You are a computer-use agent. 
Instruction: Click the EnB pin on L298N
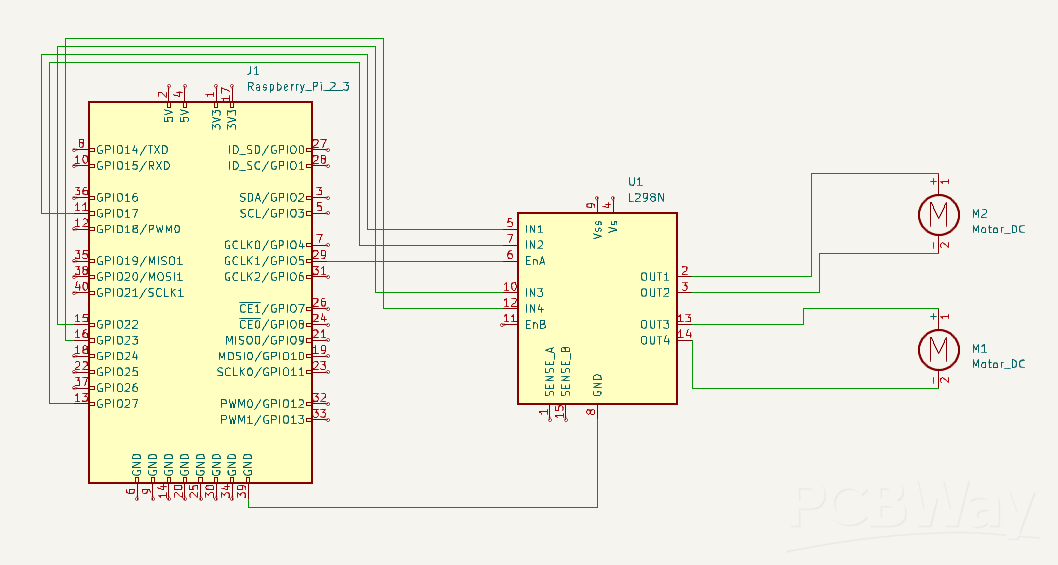[x=535, y=325]
